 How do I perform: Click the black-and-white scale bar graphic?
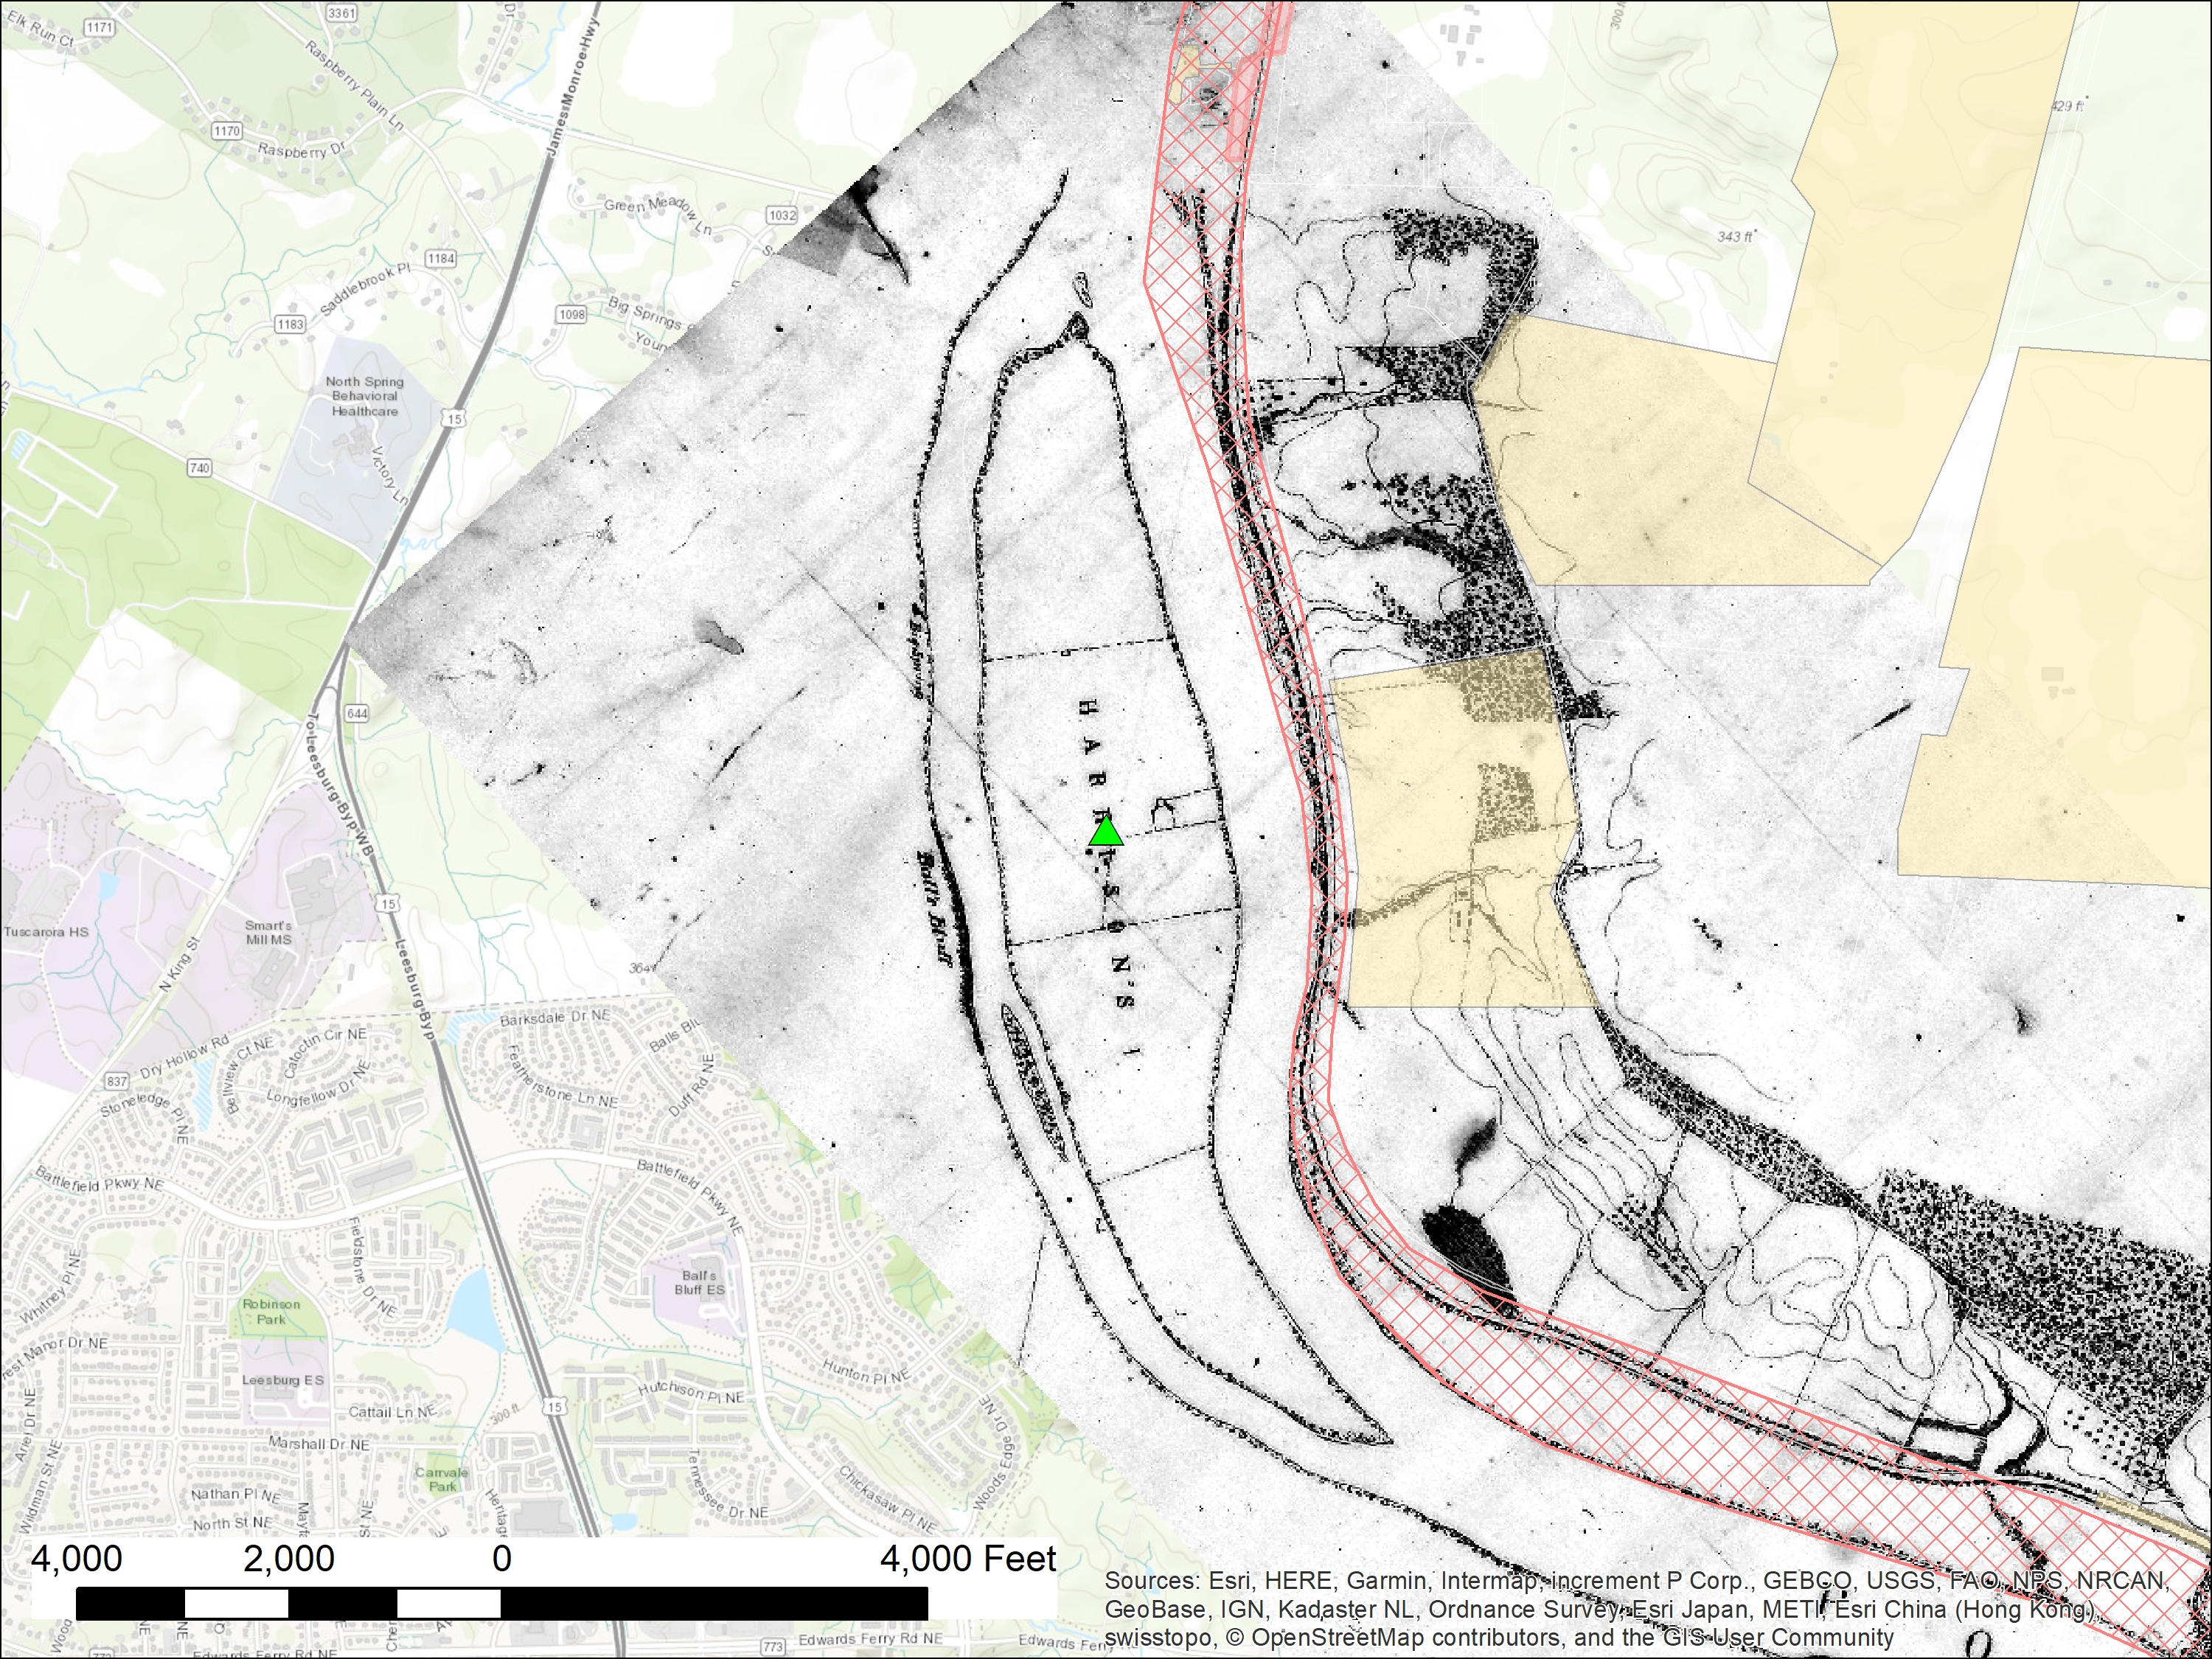502,1603
